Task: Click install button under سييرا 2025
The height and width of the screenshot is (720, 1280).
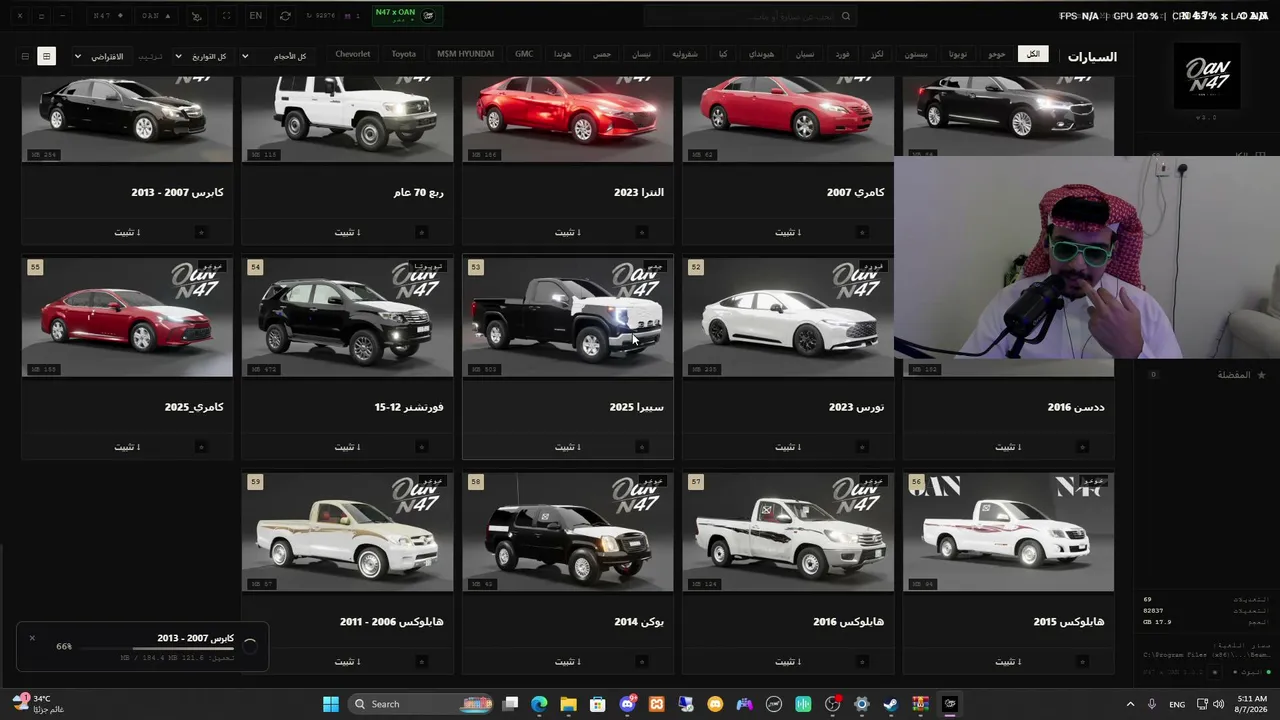Action: coord(568,447)
